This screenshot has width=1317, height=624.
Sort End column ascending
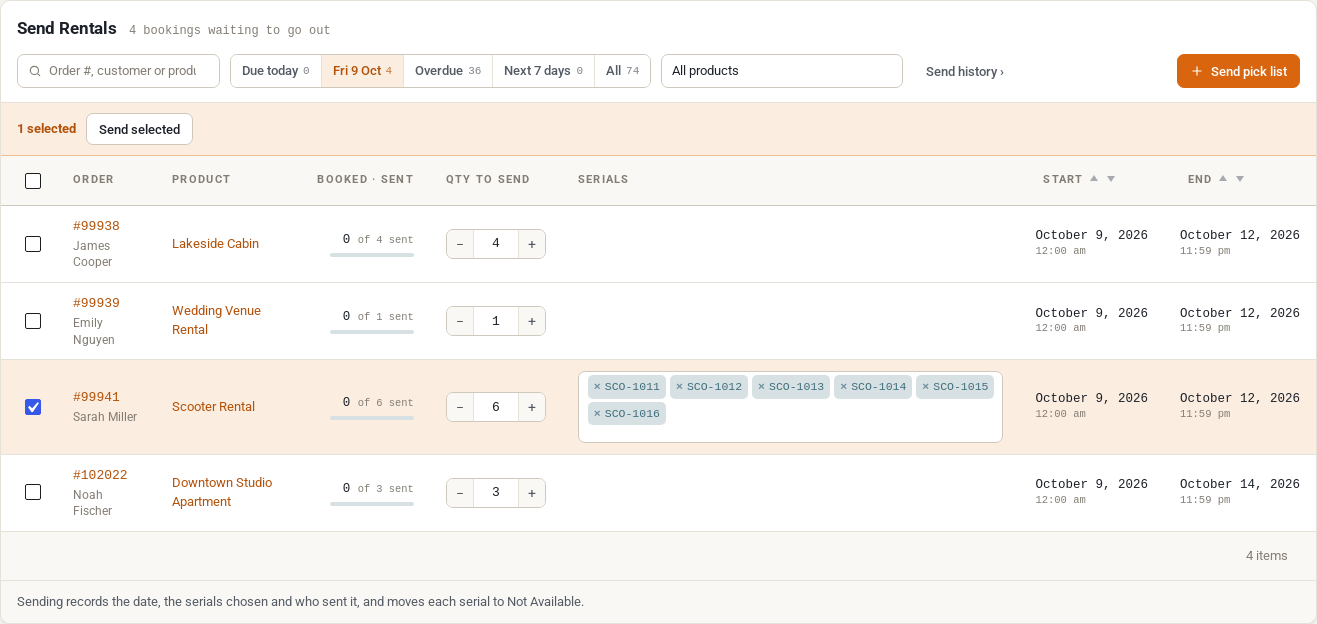tap(1223, 179)
